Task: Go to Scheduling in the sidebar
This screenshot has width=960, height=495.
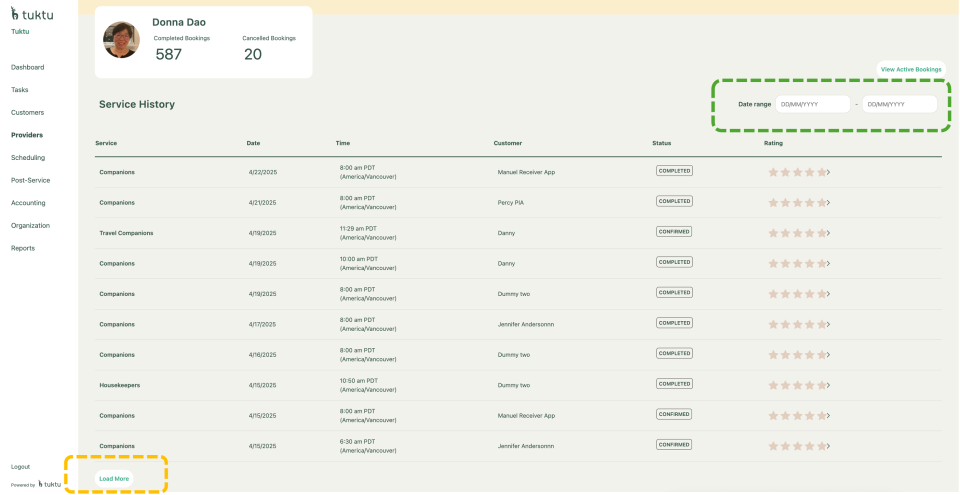Action: (x=28, y=157)
